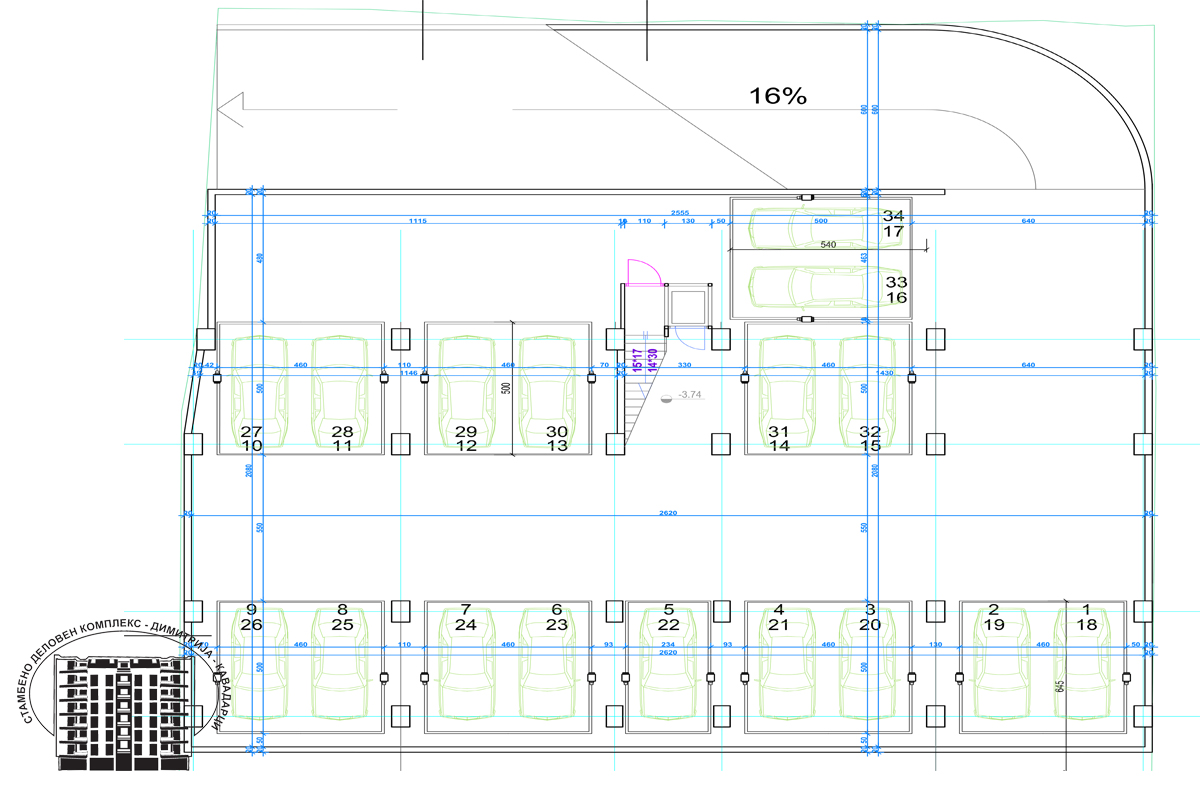The height and width of the screenshot is (800, 1200).
Task: Select parking space label 7 / 24
Action: (465, 617)
